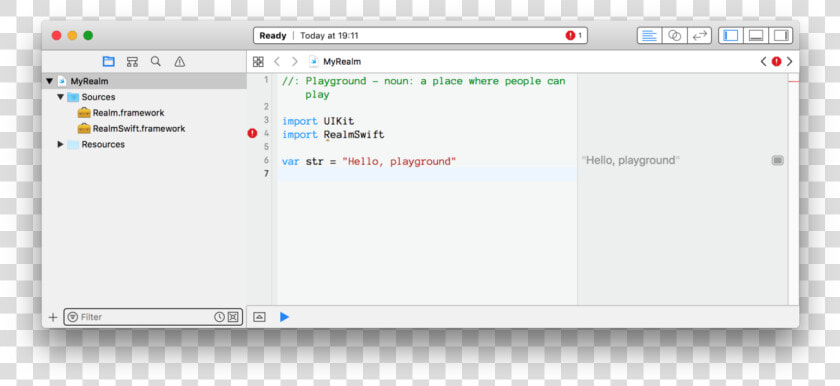Open the filter options icon in Filter field
This screenshot has width=840, height=386.
point(73,317)
